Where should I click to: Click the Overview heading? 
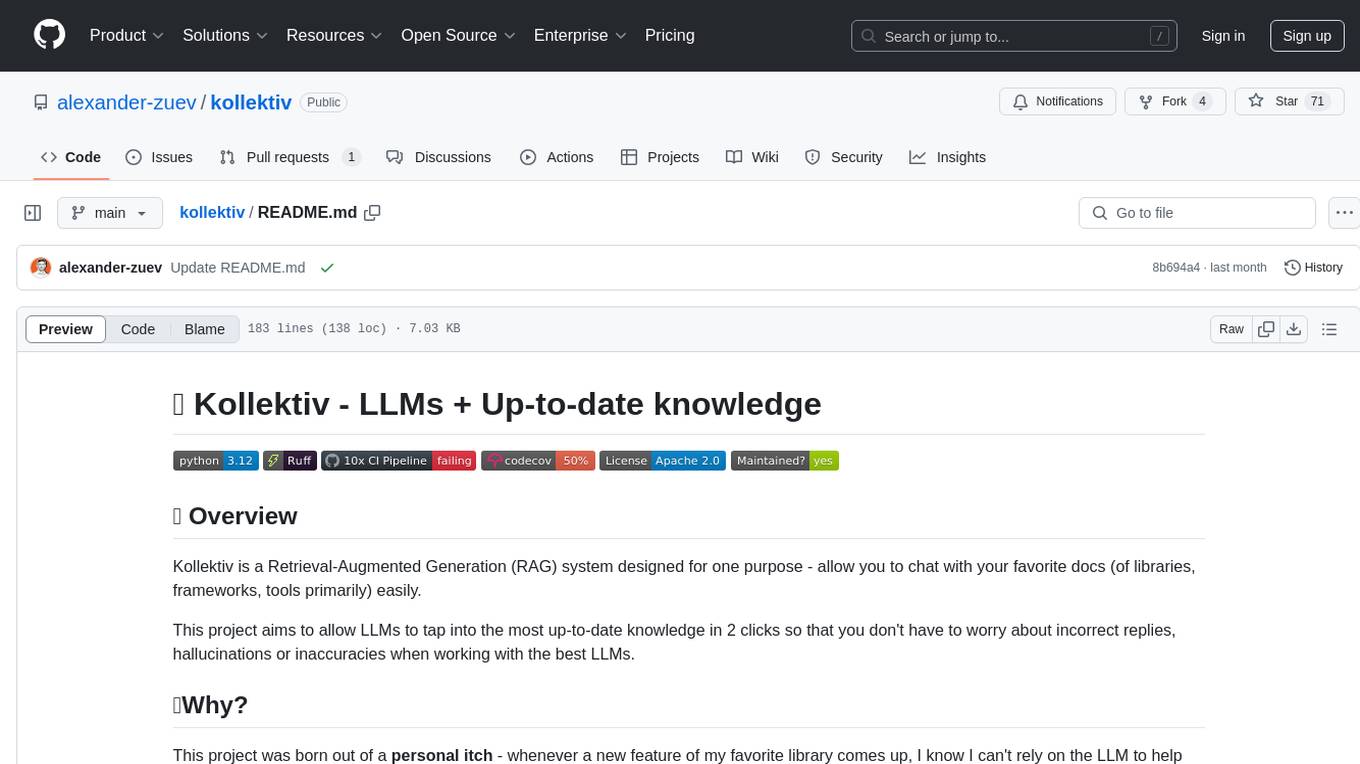coord(235,516)
